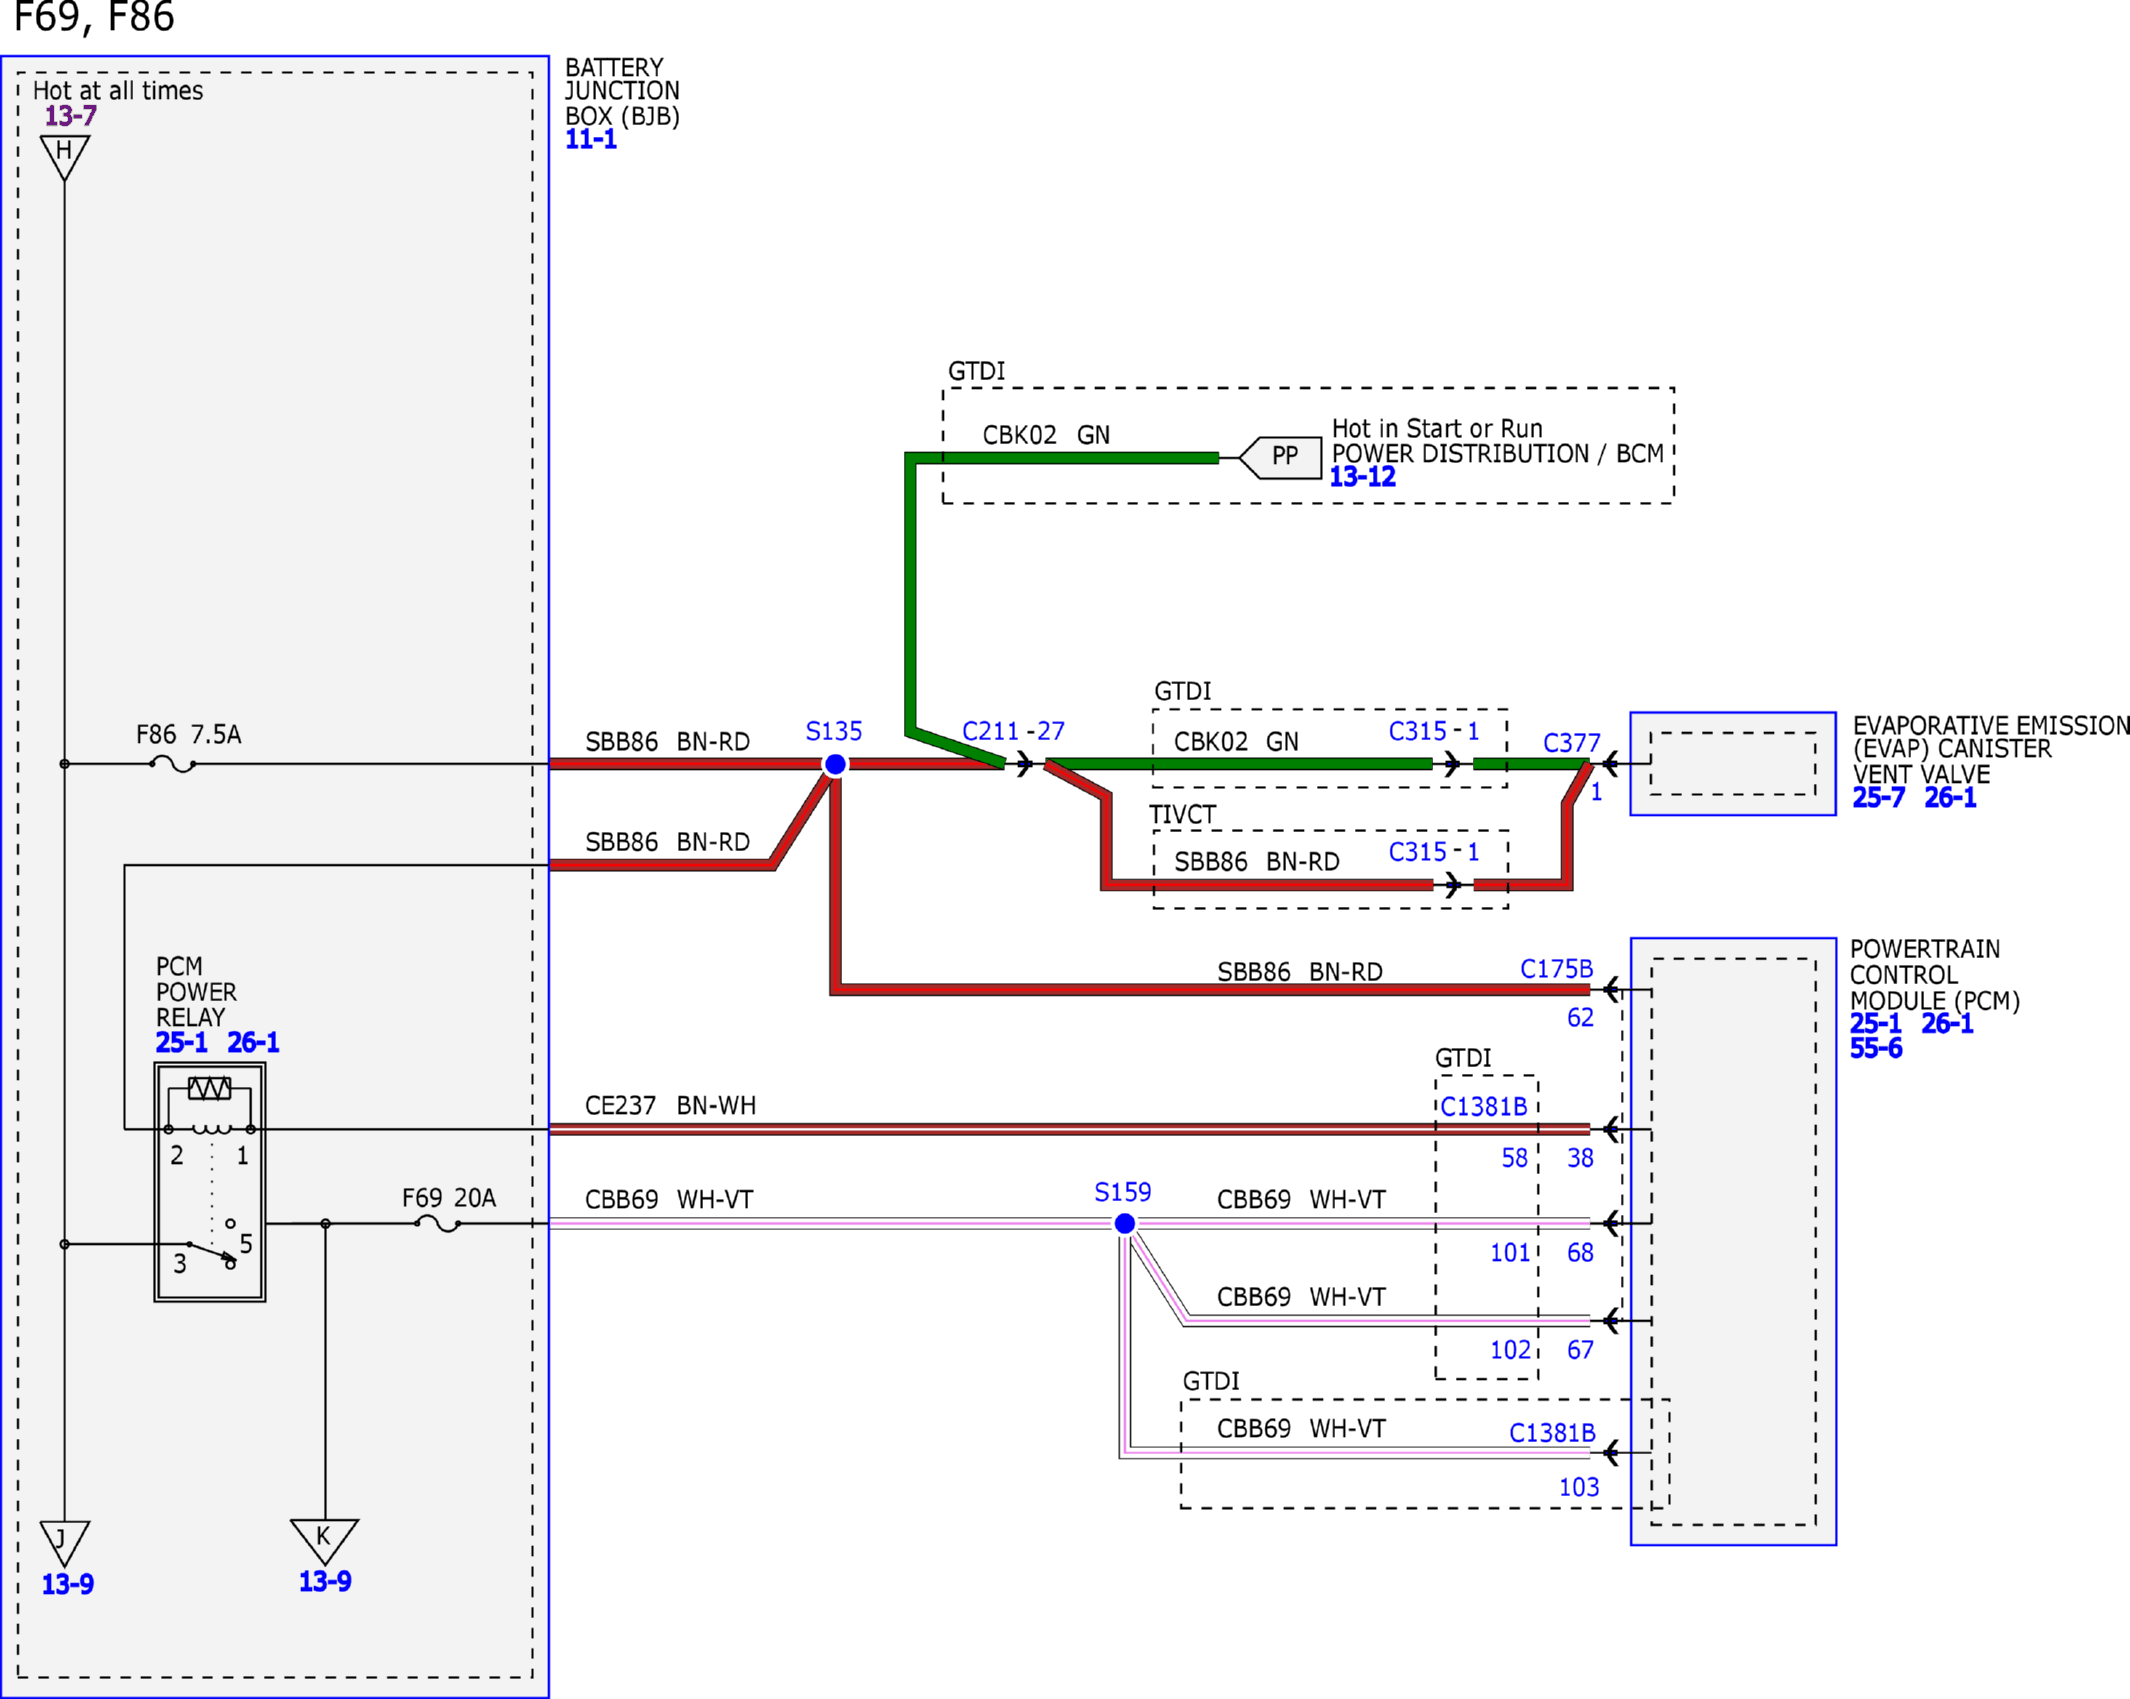2130x1699 pixels.
Task: Follow the 13-9 link under triangle K
Action: (325, 1582)
